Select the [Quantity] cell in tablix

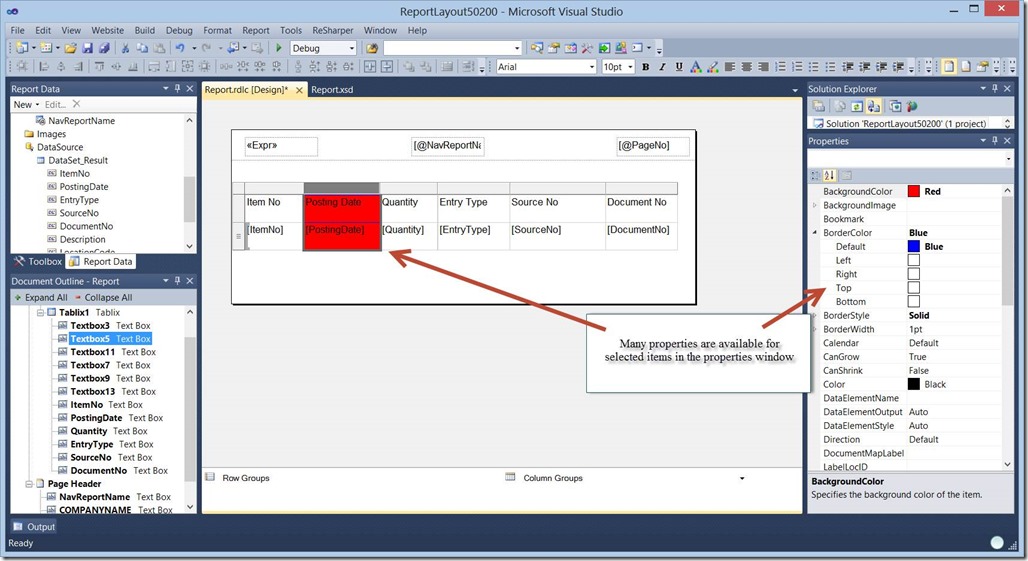pyautogui.click(x=408, y=236)
